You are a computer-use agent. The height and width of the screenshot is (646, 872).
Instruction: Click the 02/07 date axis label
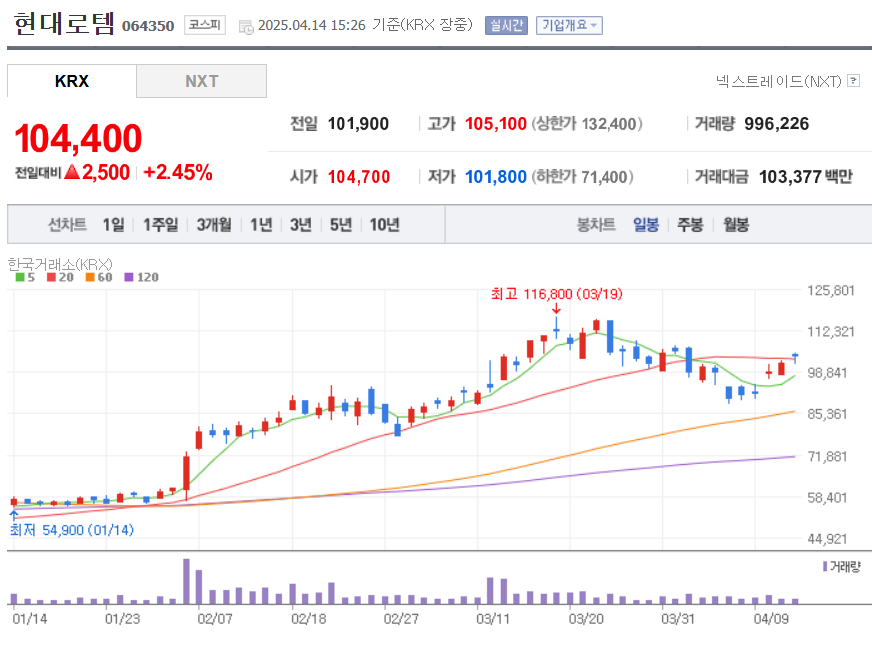coord(215,619)
